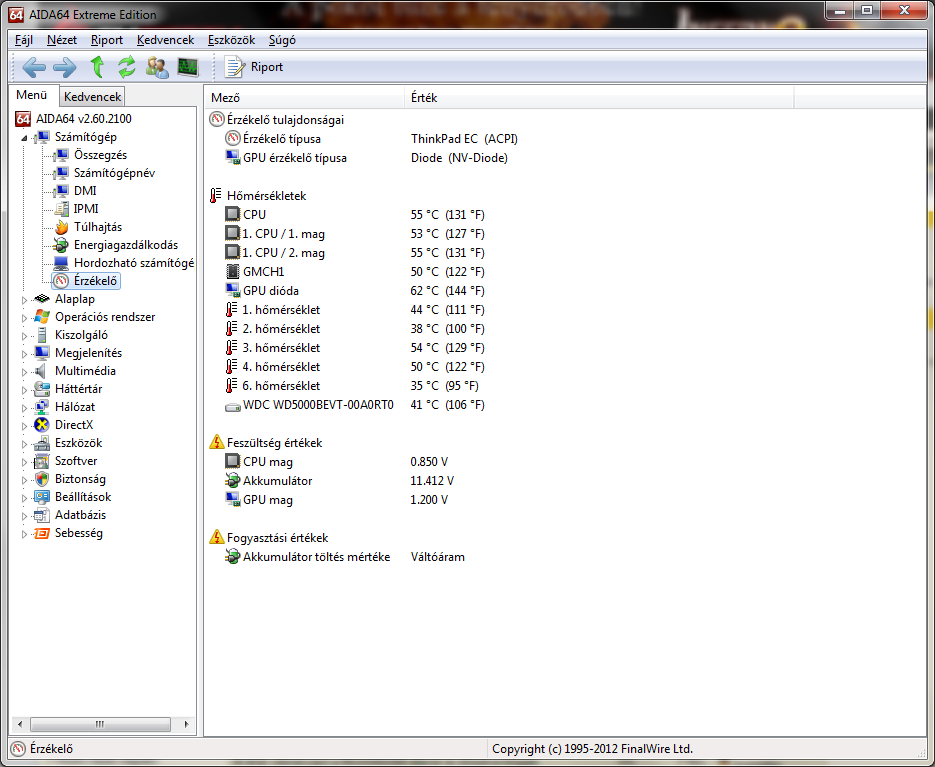Click the AIDA64 v2.60.2100 root icon

tap(23, 119)
